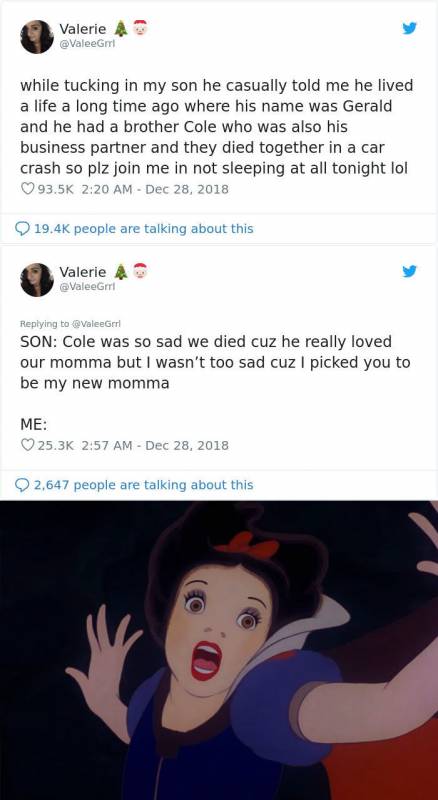The width and height of the screenshot is (438, 800).
Task: Visit the @ValeeGrrl handle under reply tweet name
Action: tap(87, 287)
